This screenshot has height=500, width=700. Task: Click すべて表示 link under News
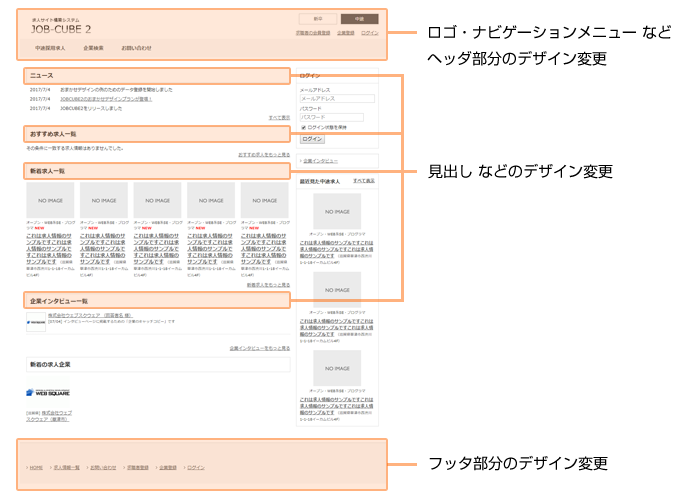click(279, 117)
